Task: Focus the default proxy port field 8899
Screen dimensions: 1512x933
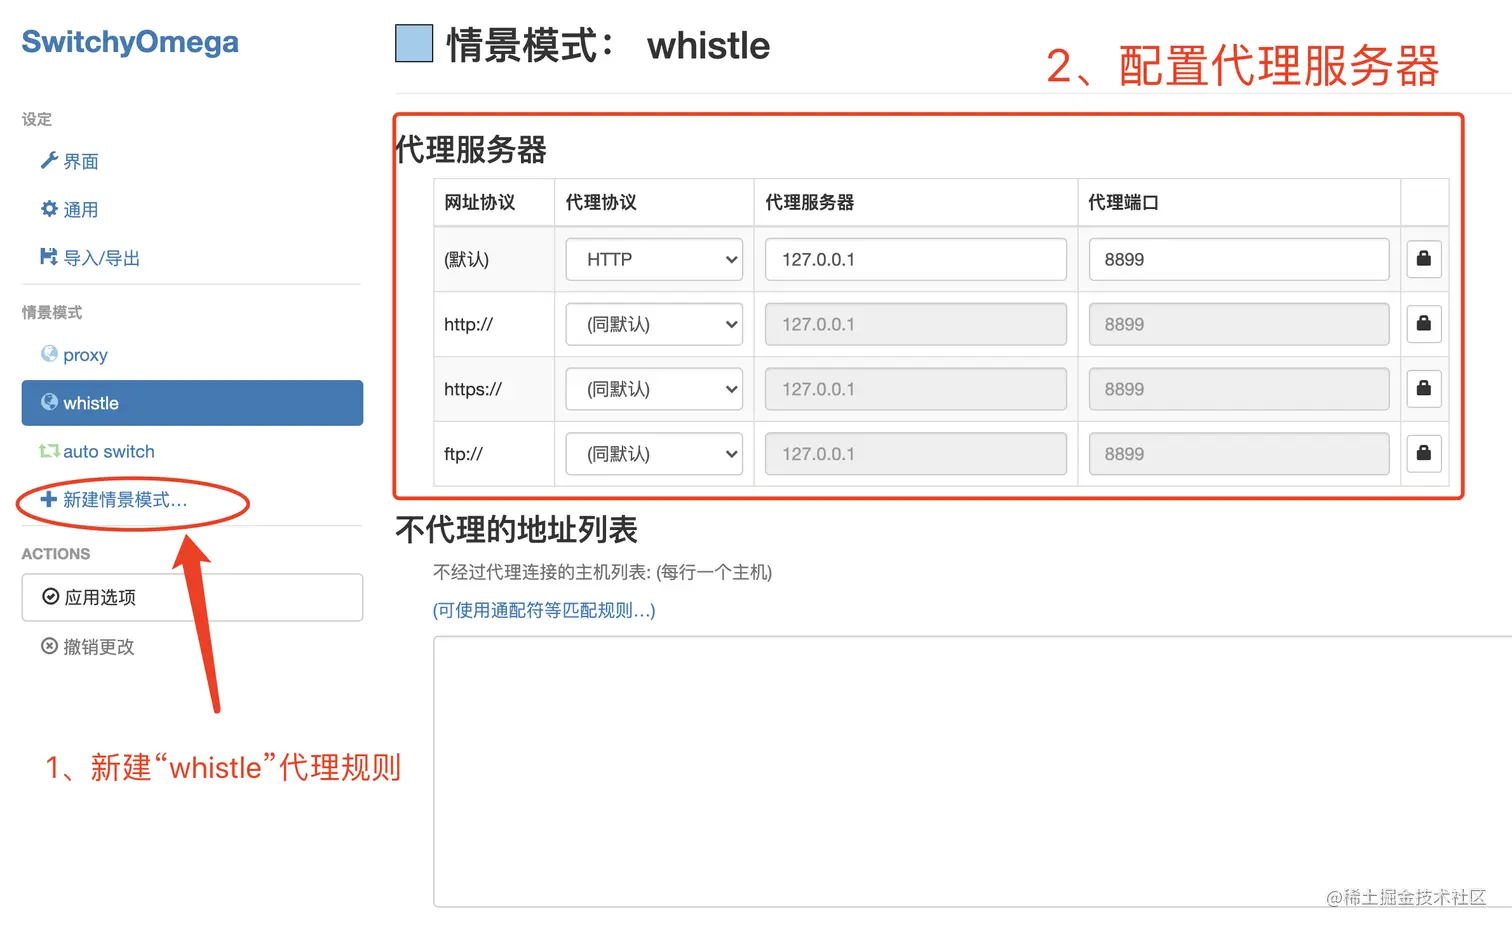Action: 1239,259
